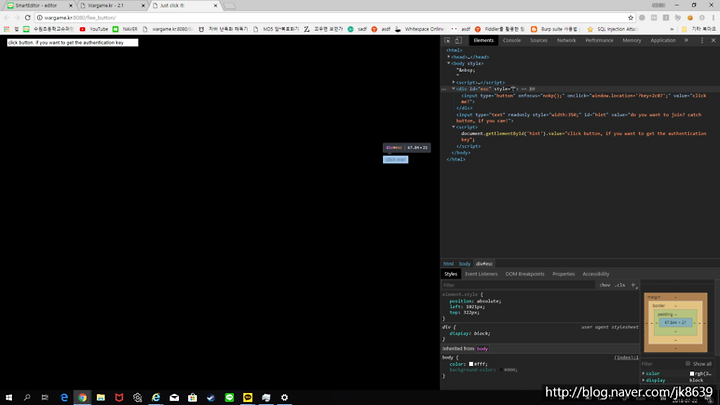Viewport: 720px width, 405px height.
Task: Show more DevTools tabs chevron
Action: [x=686, y=40]
